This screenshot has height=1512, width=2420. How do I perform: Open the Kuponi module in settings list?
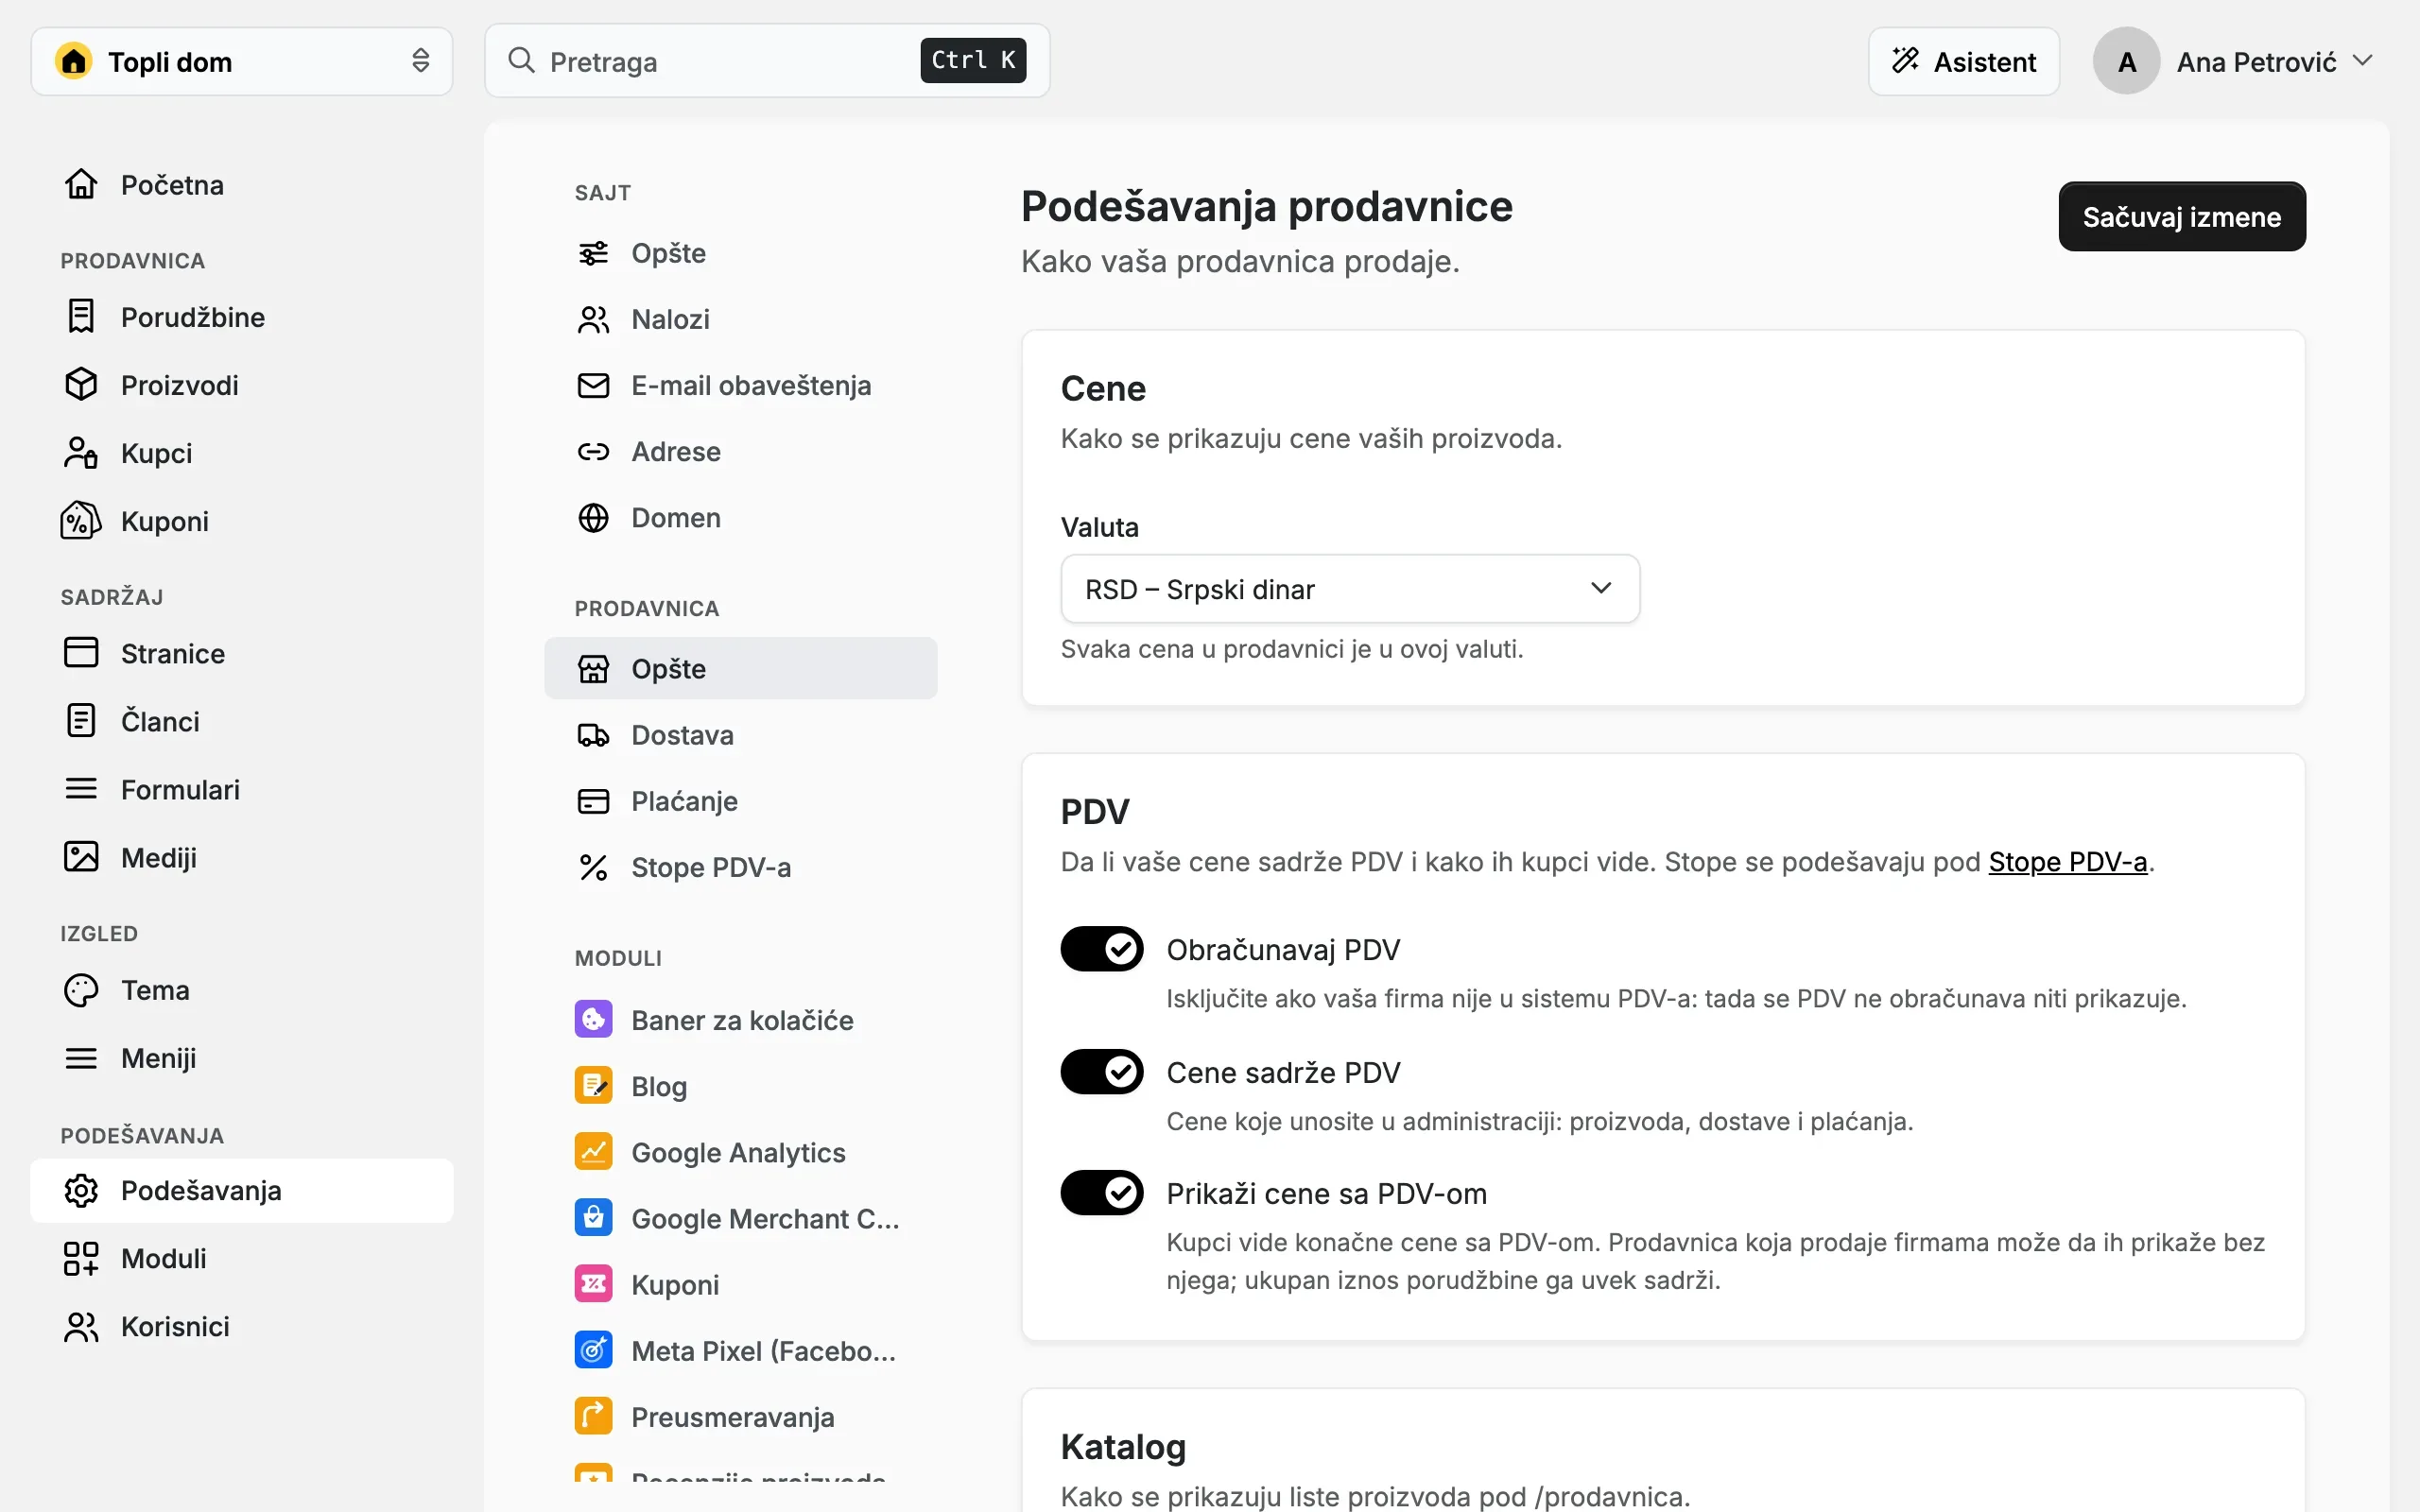tap(740, 1284)
